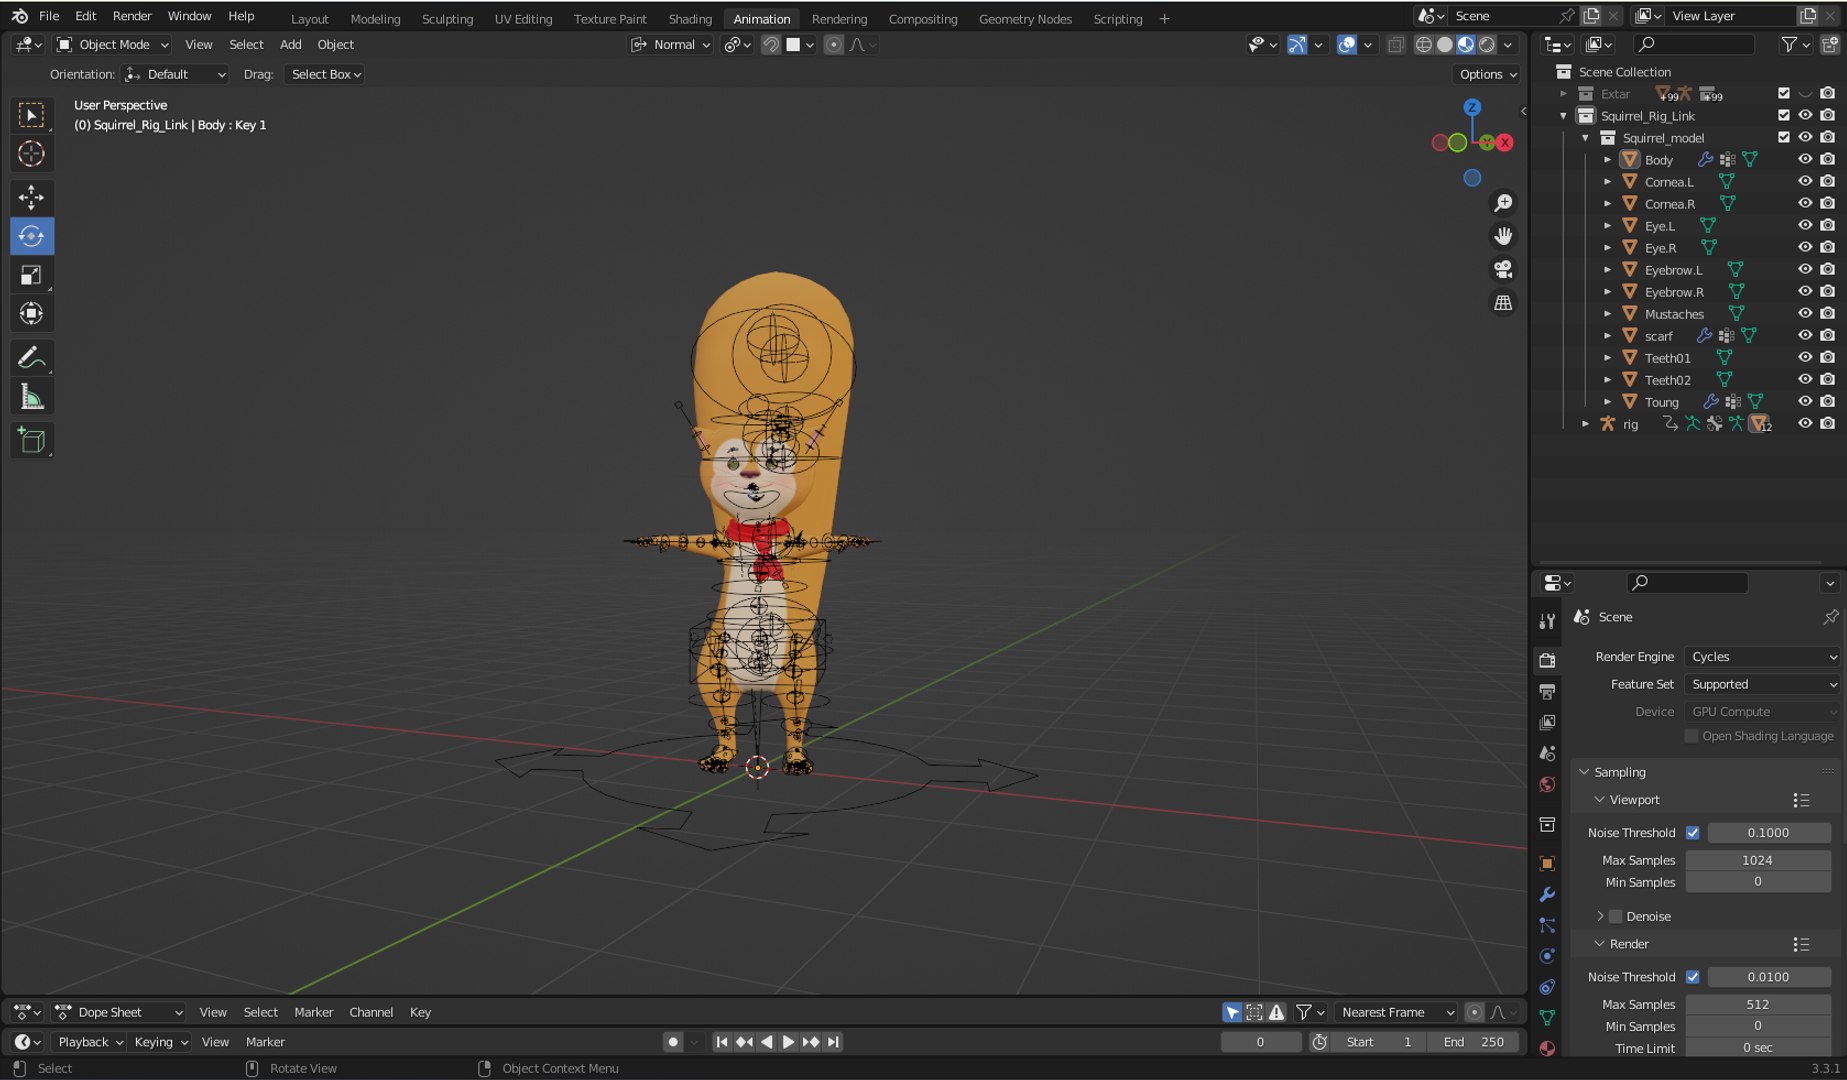Viewport: 1847px width, 1080px height.
Task: Click the outliner search field
Action: (x=1695, y=45)
